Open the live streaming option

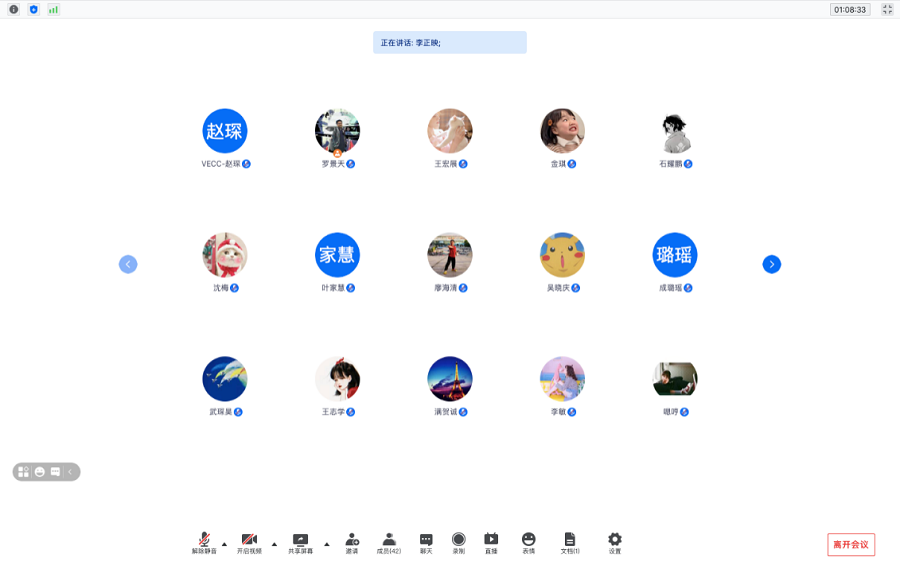click(491, 542)
